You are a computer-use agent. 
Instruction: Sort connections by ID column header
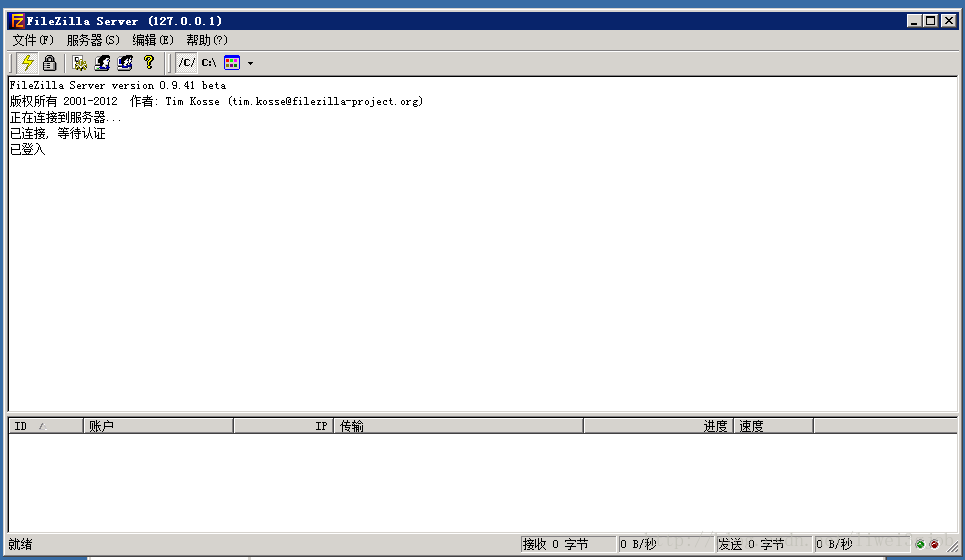pos(46,426)
